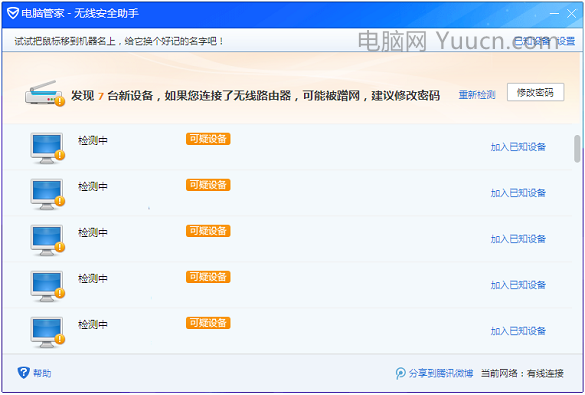Add fifth device via 加入已知设备
This screenshot has height=395, width=585.
(x=518, y=331)
